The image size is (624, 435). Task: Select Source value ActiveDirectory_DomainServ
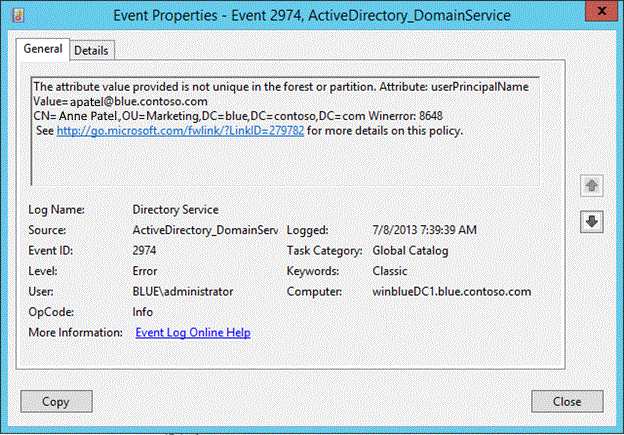(x=205, y=230)
